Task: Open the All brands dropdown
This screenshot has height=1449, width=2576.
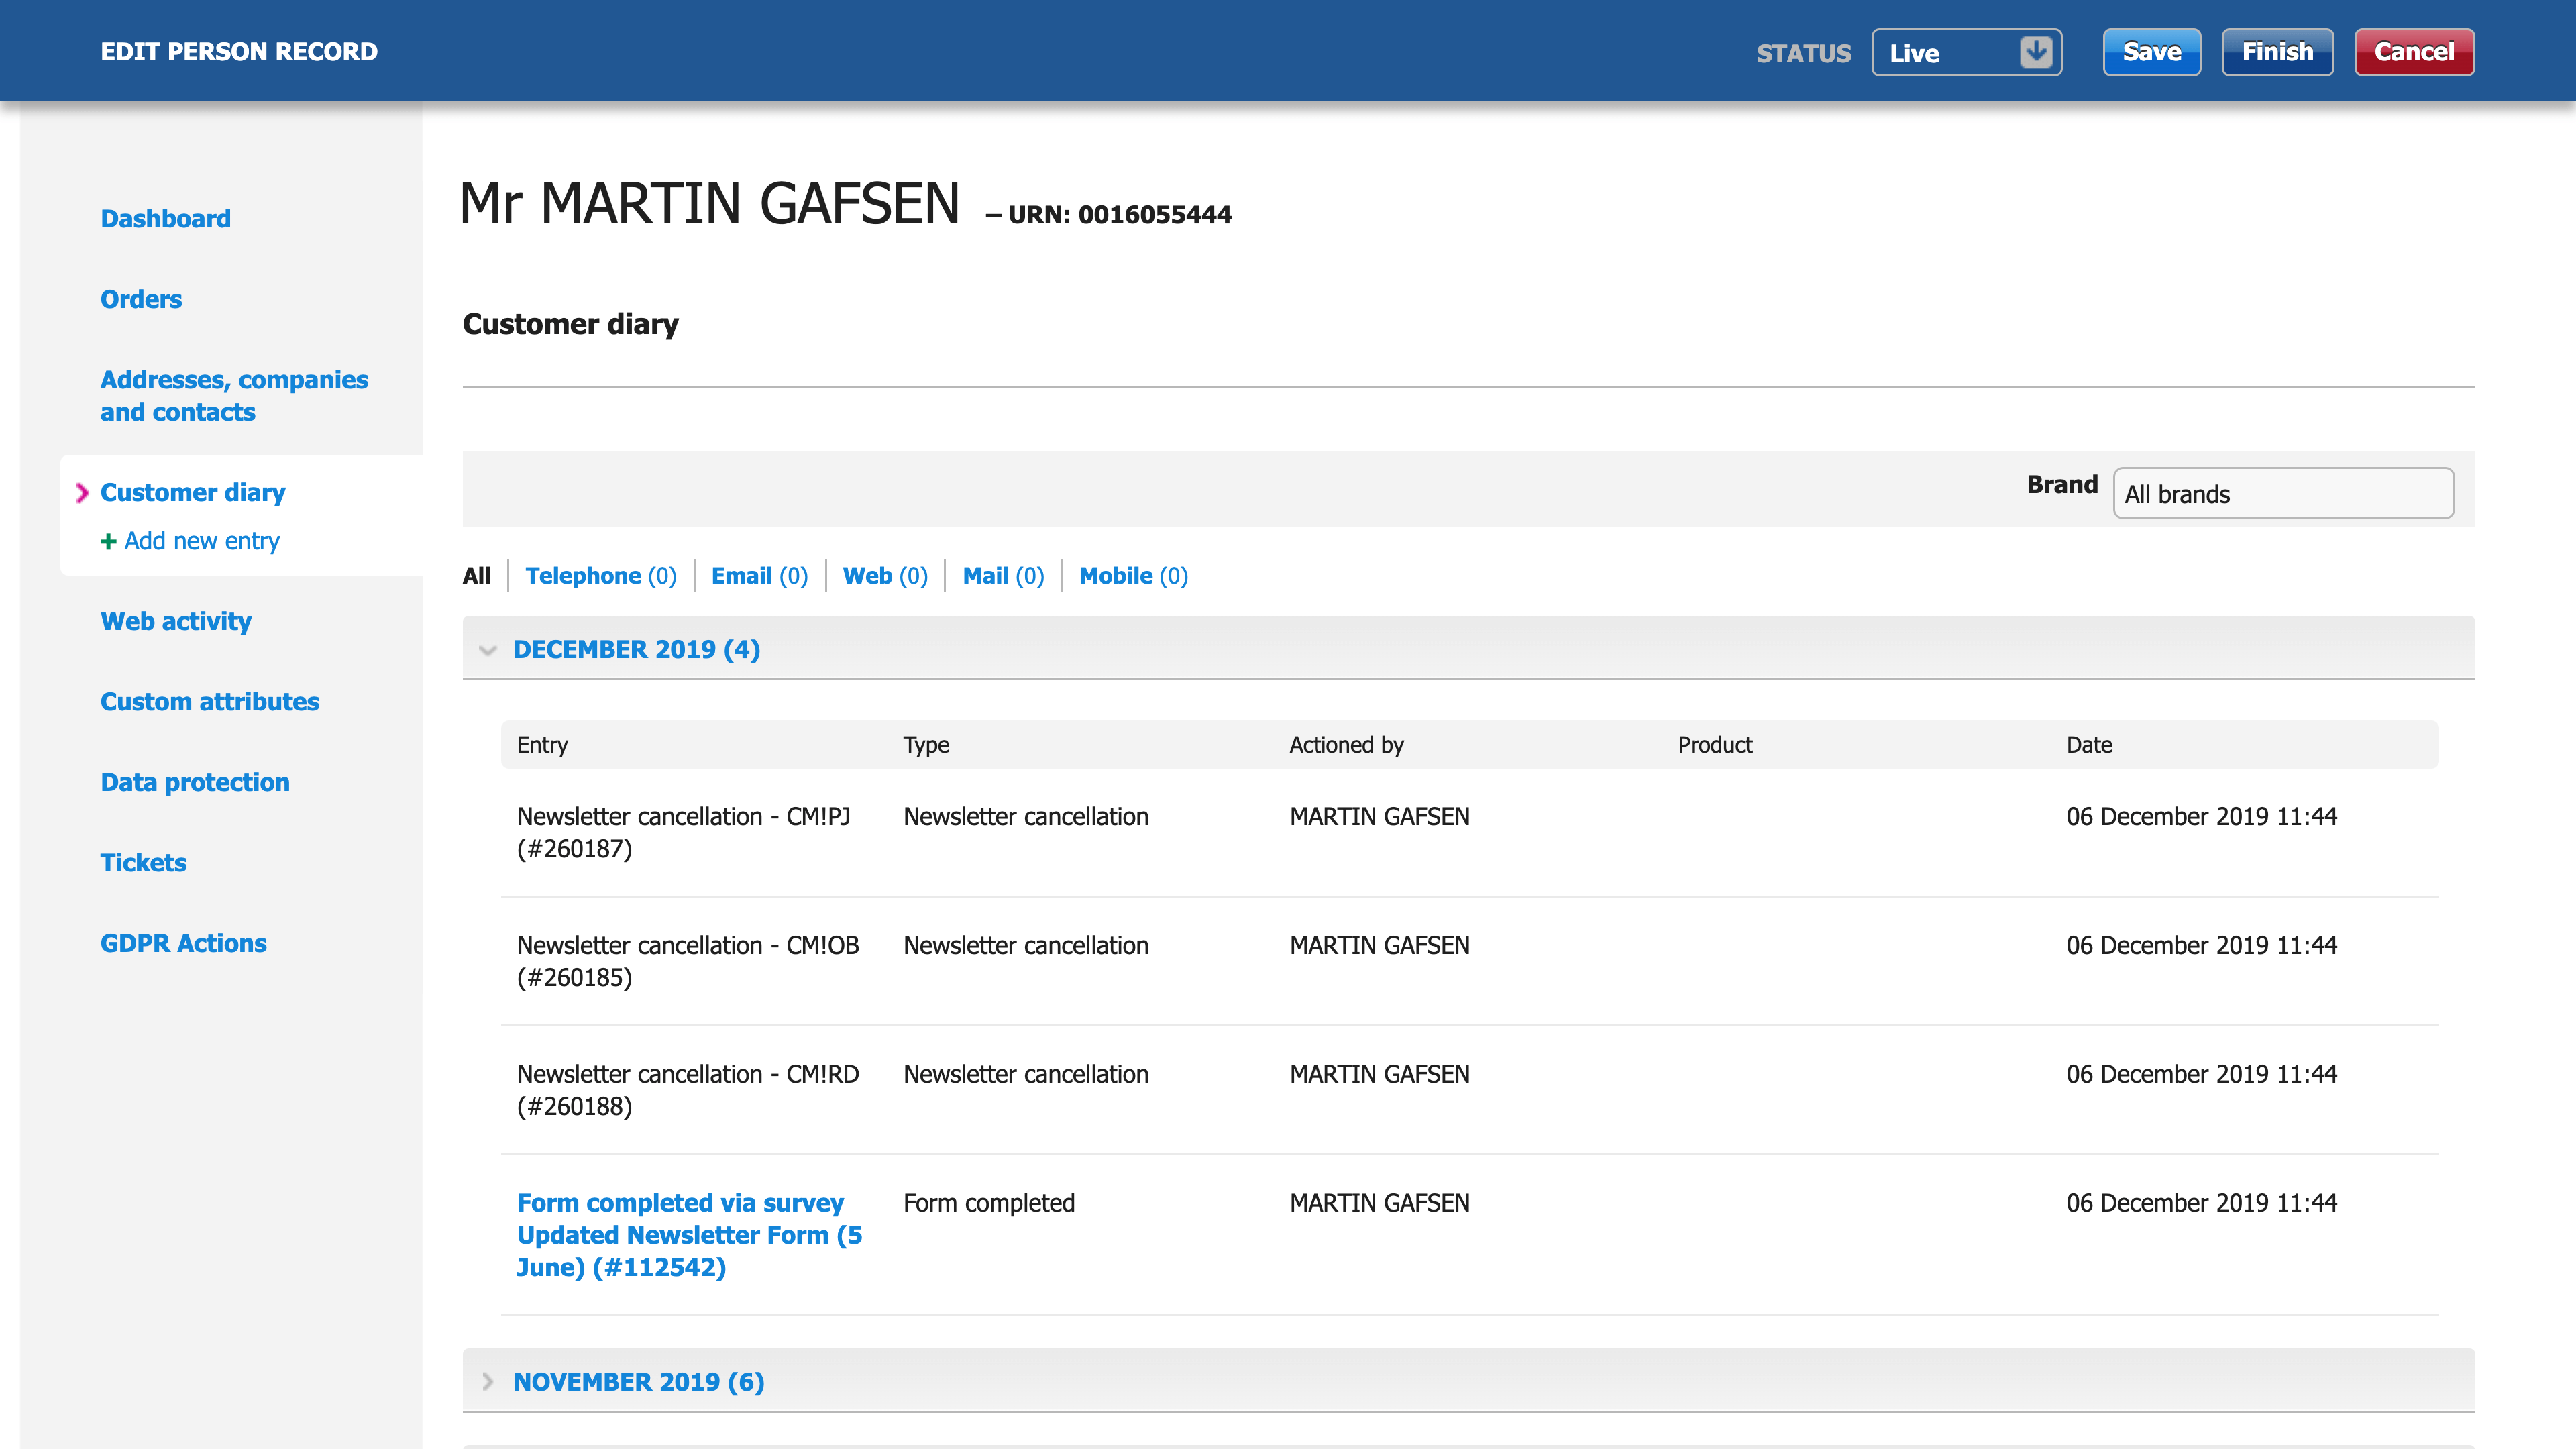Action: click(2282, 494)
